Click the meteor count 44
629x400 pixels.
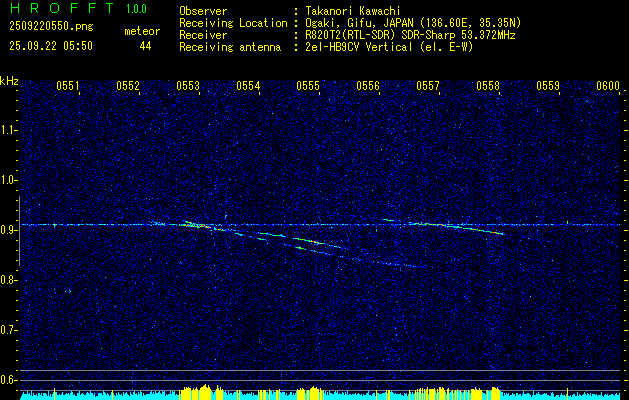[145, 46]
